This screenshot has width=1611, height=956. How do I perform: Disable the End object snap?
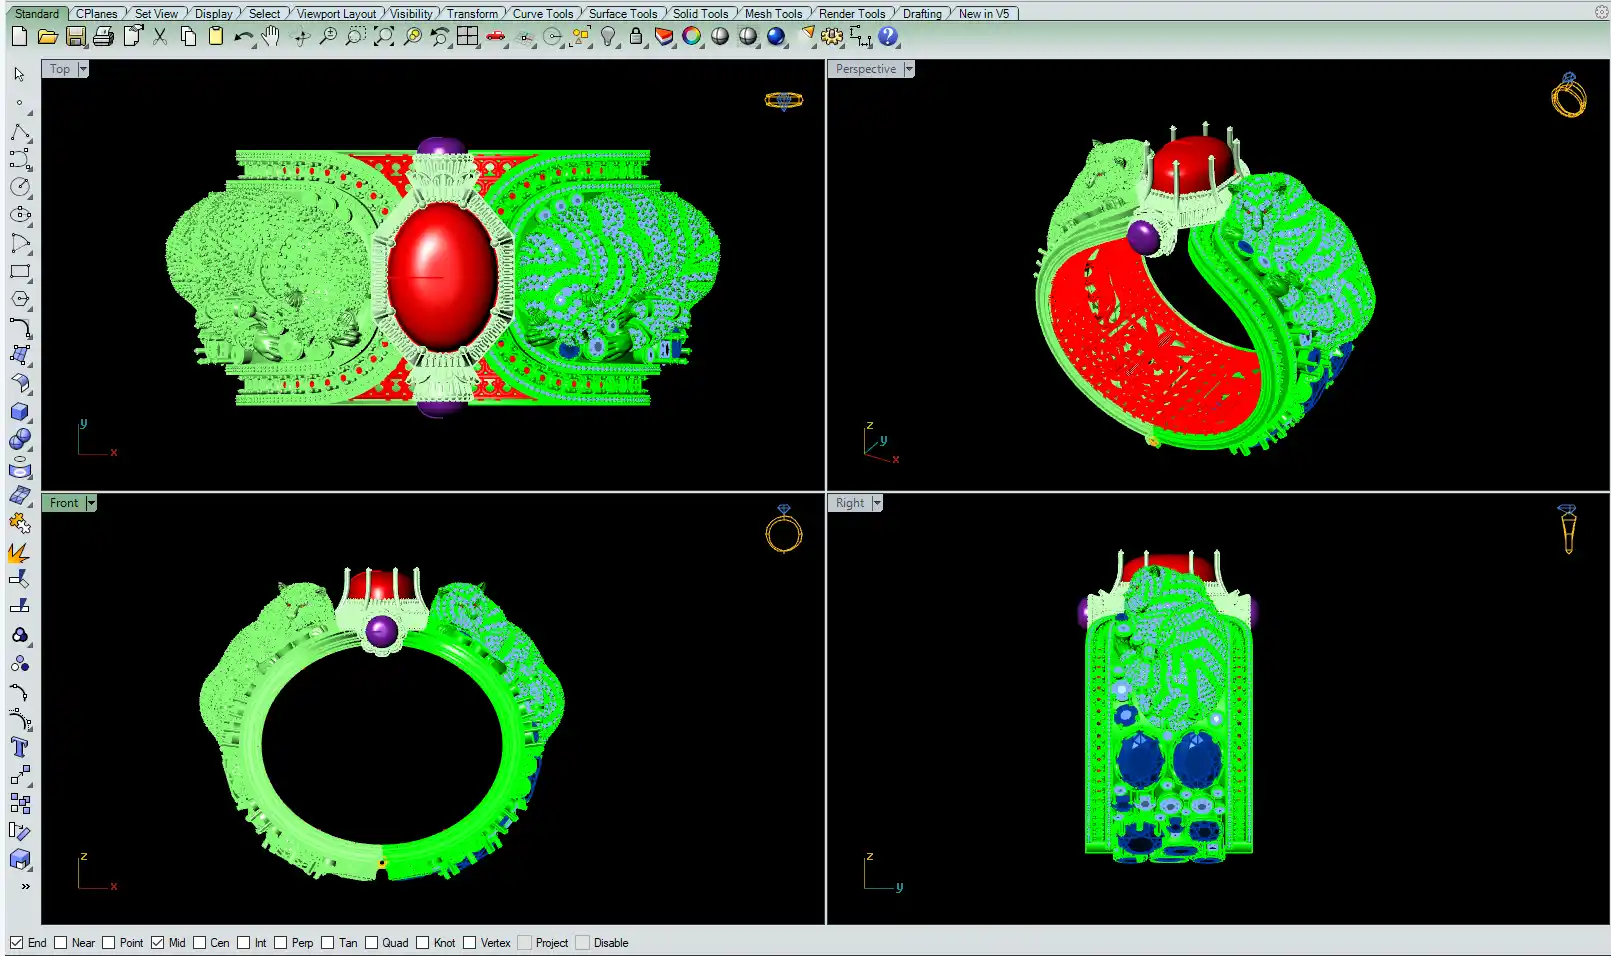point(16,942)
